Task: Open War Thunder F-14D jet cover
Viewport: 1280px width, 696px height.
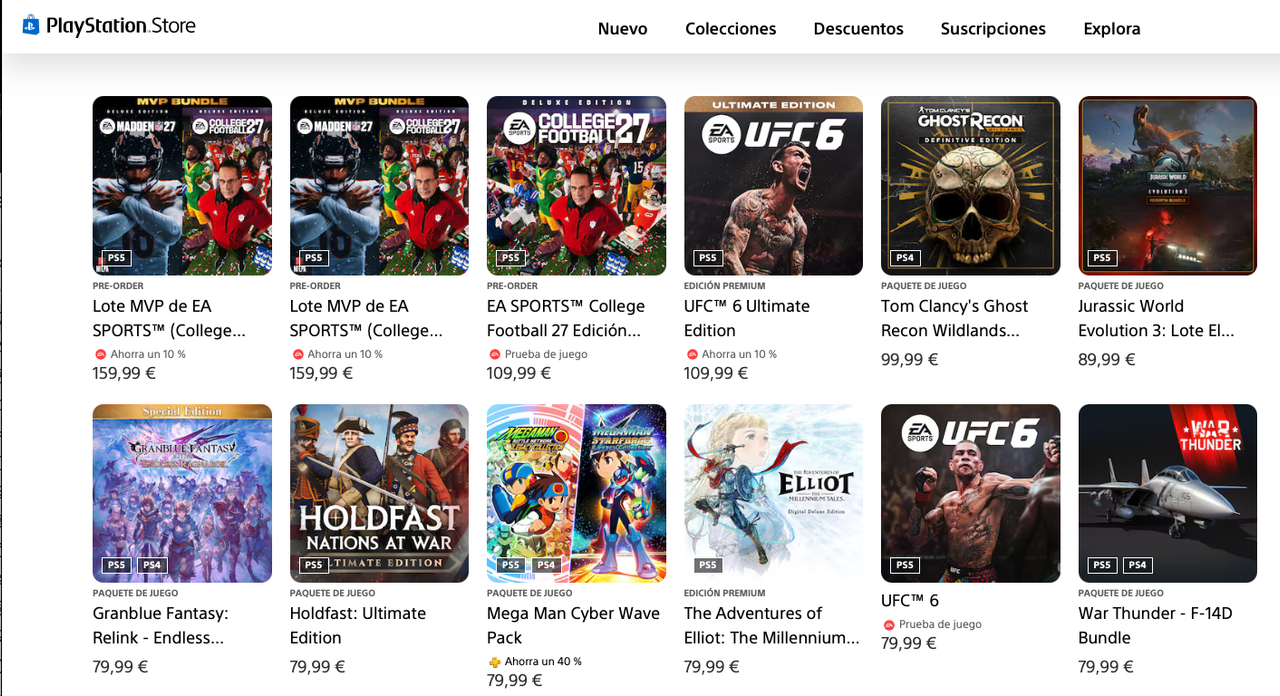Action: (x=1167, y=493)
